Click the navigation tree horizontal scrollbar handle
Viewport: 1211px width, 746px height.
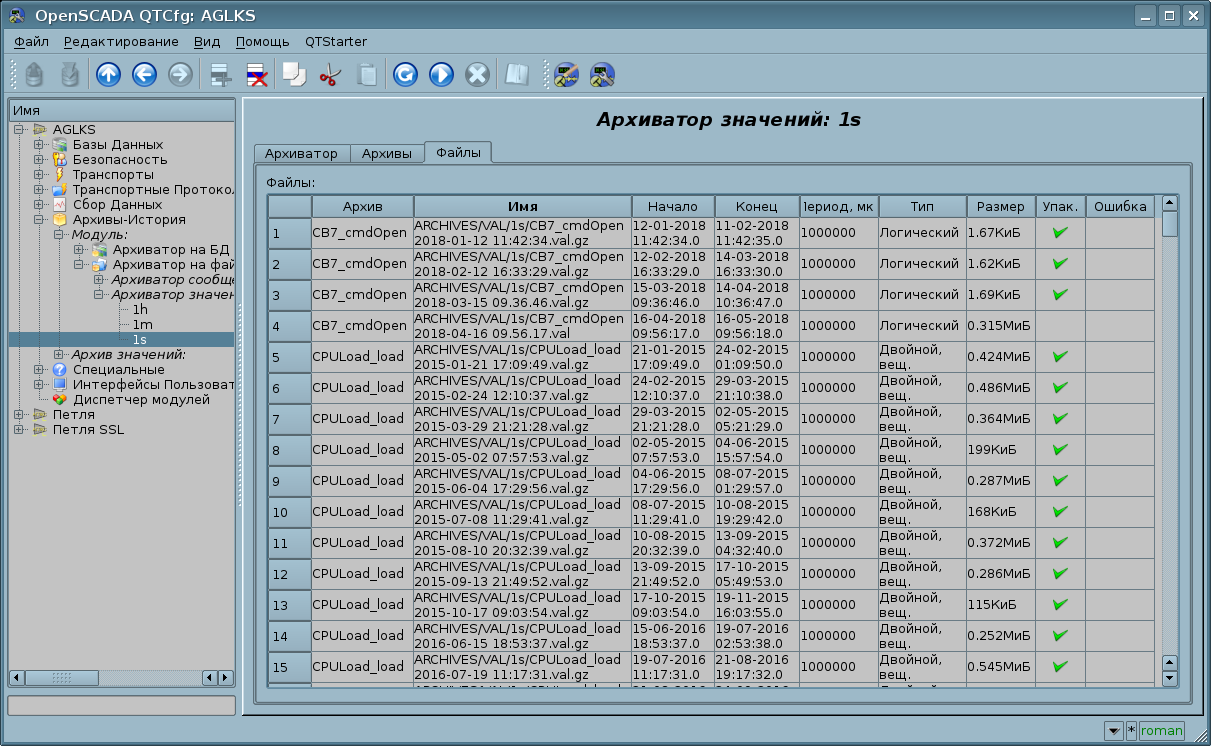[x=62, y=678]
